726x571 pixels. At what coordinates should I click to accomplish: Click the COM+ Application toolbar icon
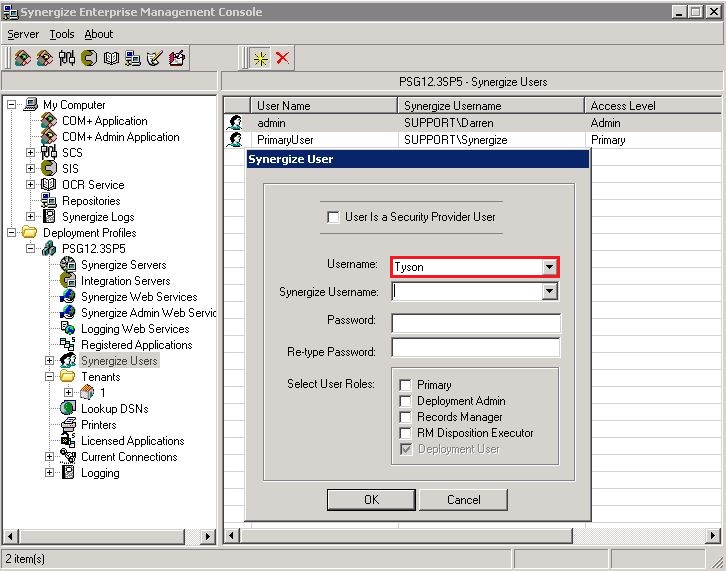23,58
